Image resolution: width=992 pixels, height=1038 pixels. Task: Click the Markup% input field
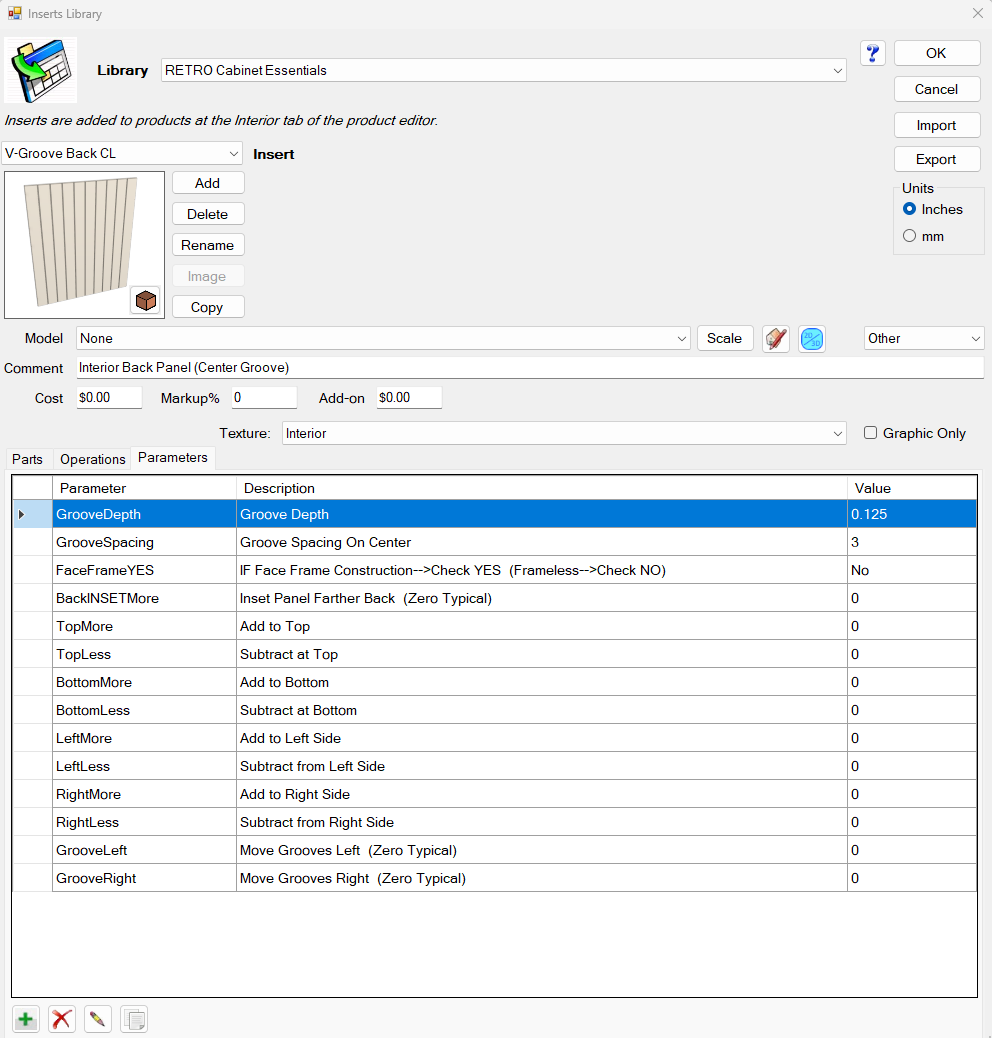264,398
